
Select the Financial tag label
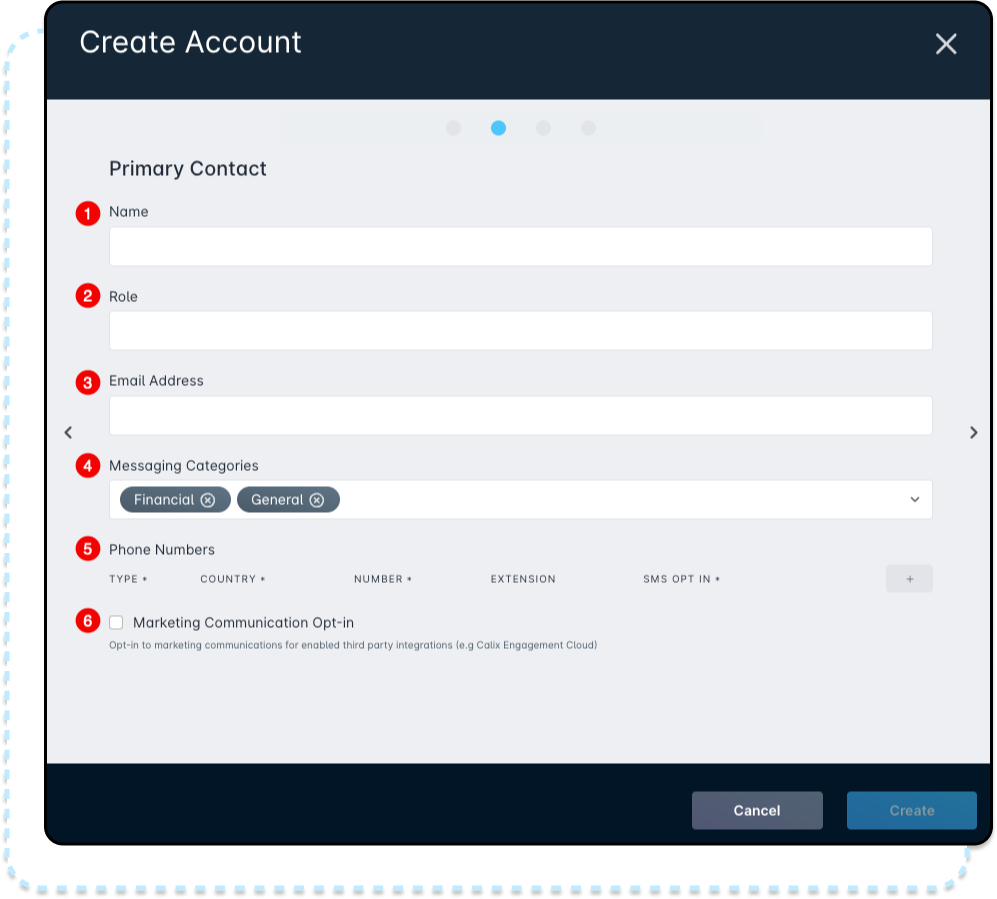[x=164, y=500]
